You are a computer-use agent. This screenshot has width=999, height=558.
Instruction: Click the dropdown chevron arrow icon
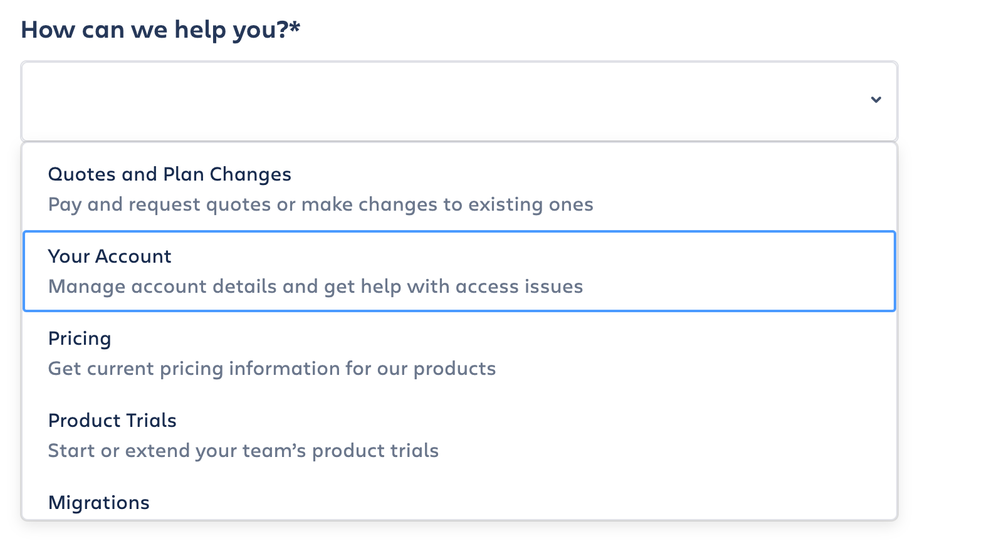(875, 100)
